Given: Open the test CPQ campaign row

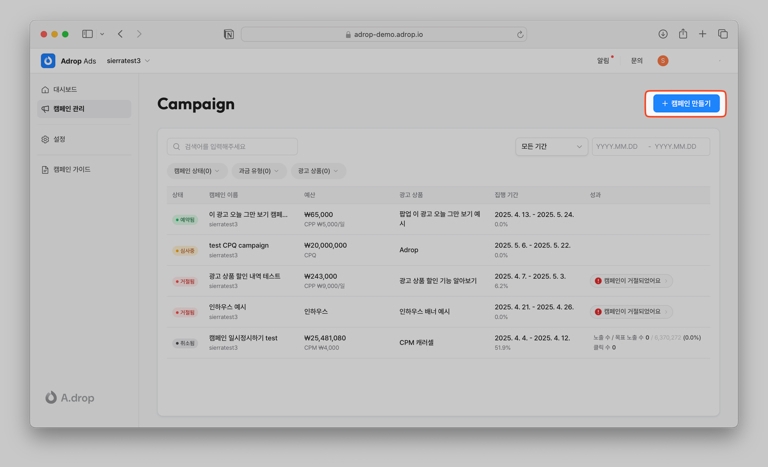Looking at the screenshot, I should click(x=239, y=245).
